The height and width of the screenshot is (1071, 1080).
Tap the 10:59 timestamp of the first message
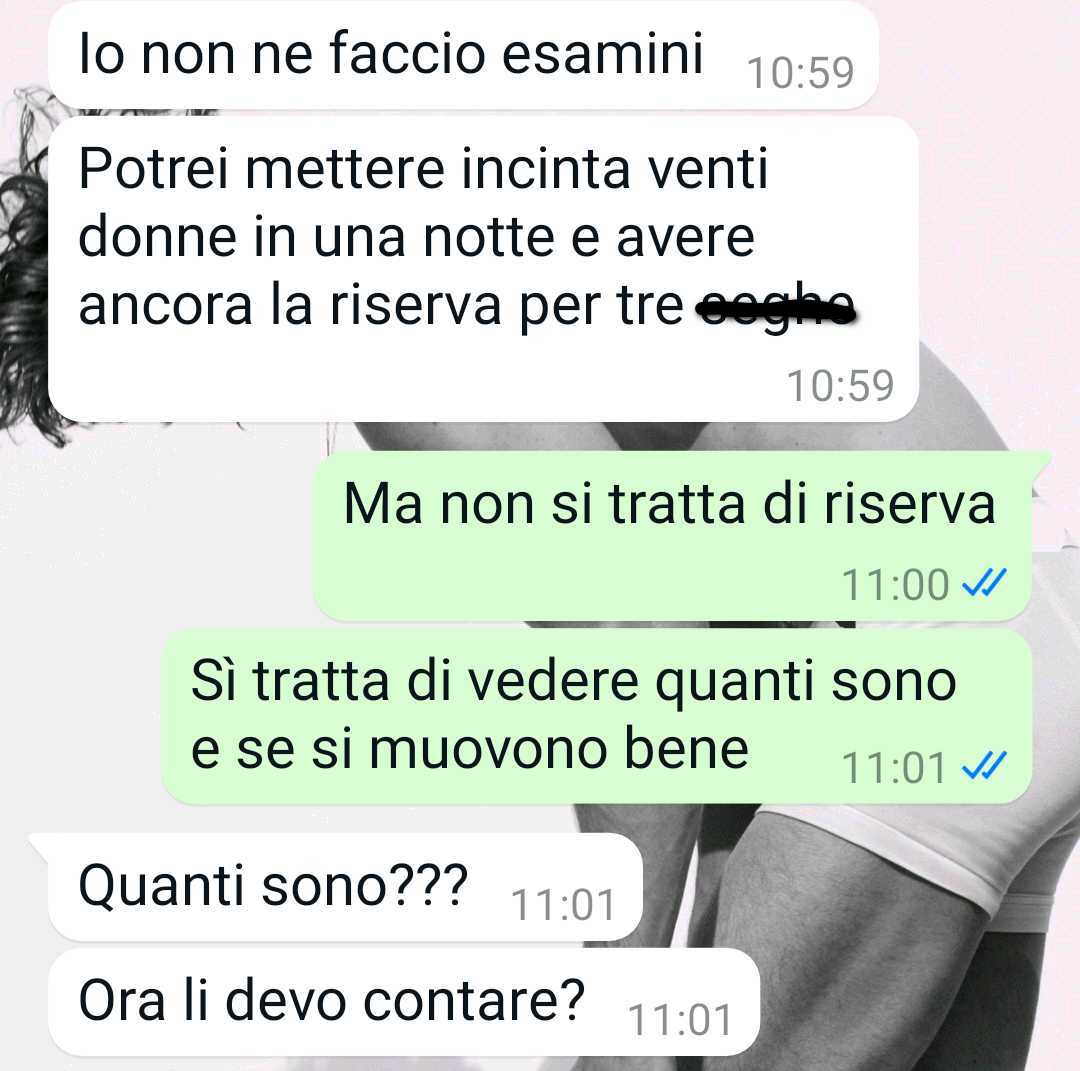click(800, 73)
